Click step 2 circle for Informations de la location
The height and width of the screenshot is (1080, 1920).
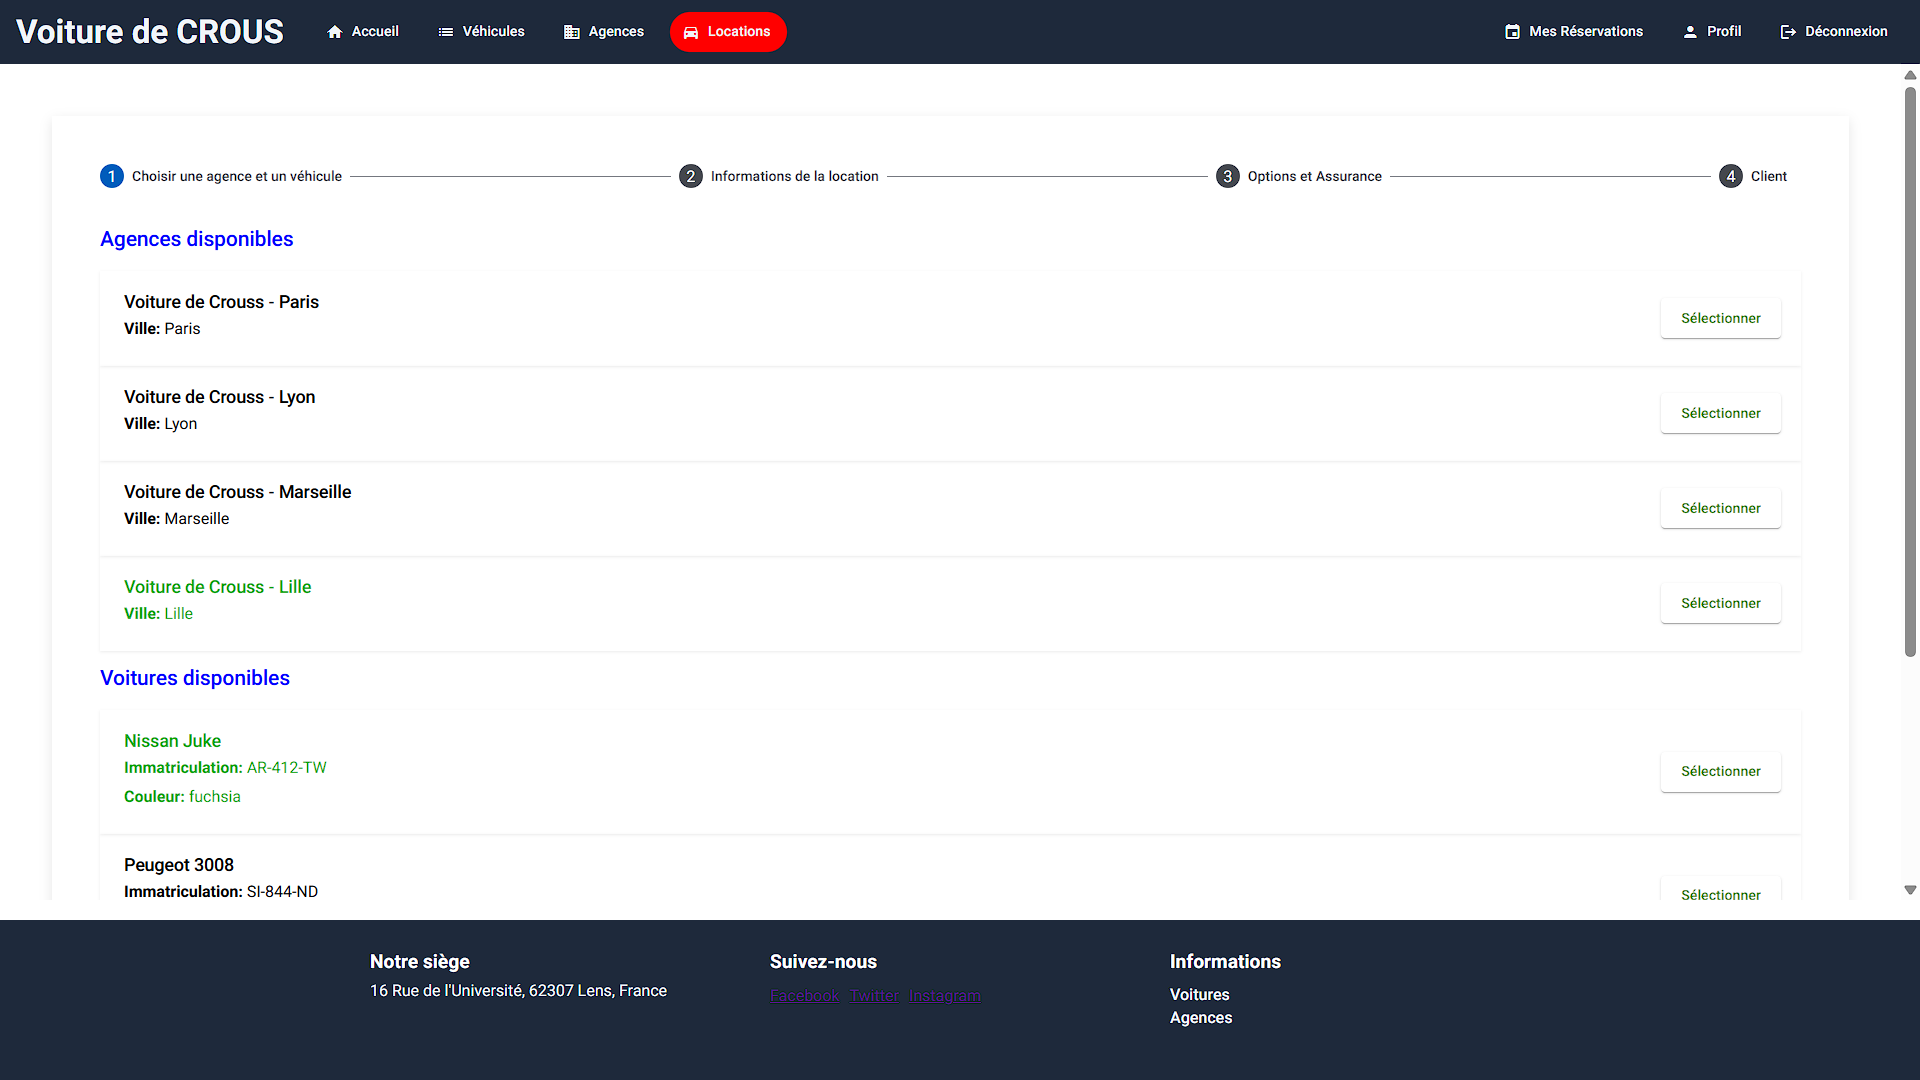pos(690,176)
